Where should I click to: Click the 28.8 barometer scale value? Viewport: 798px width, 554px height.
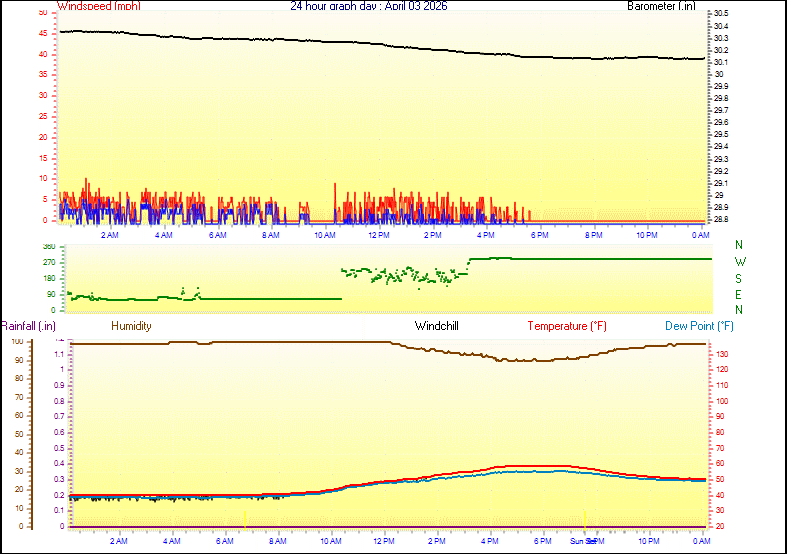pos(719,219)
